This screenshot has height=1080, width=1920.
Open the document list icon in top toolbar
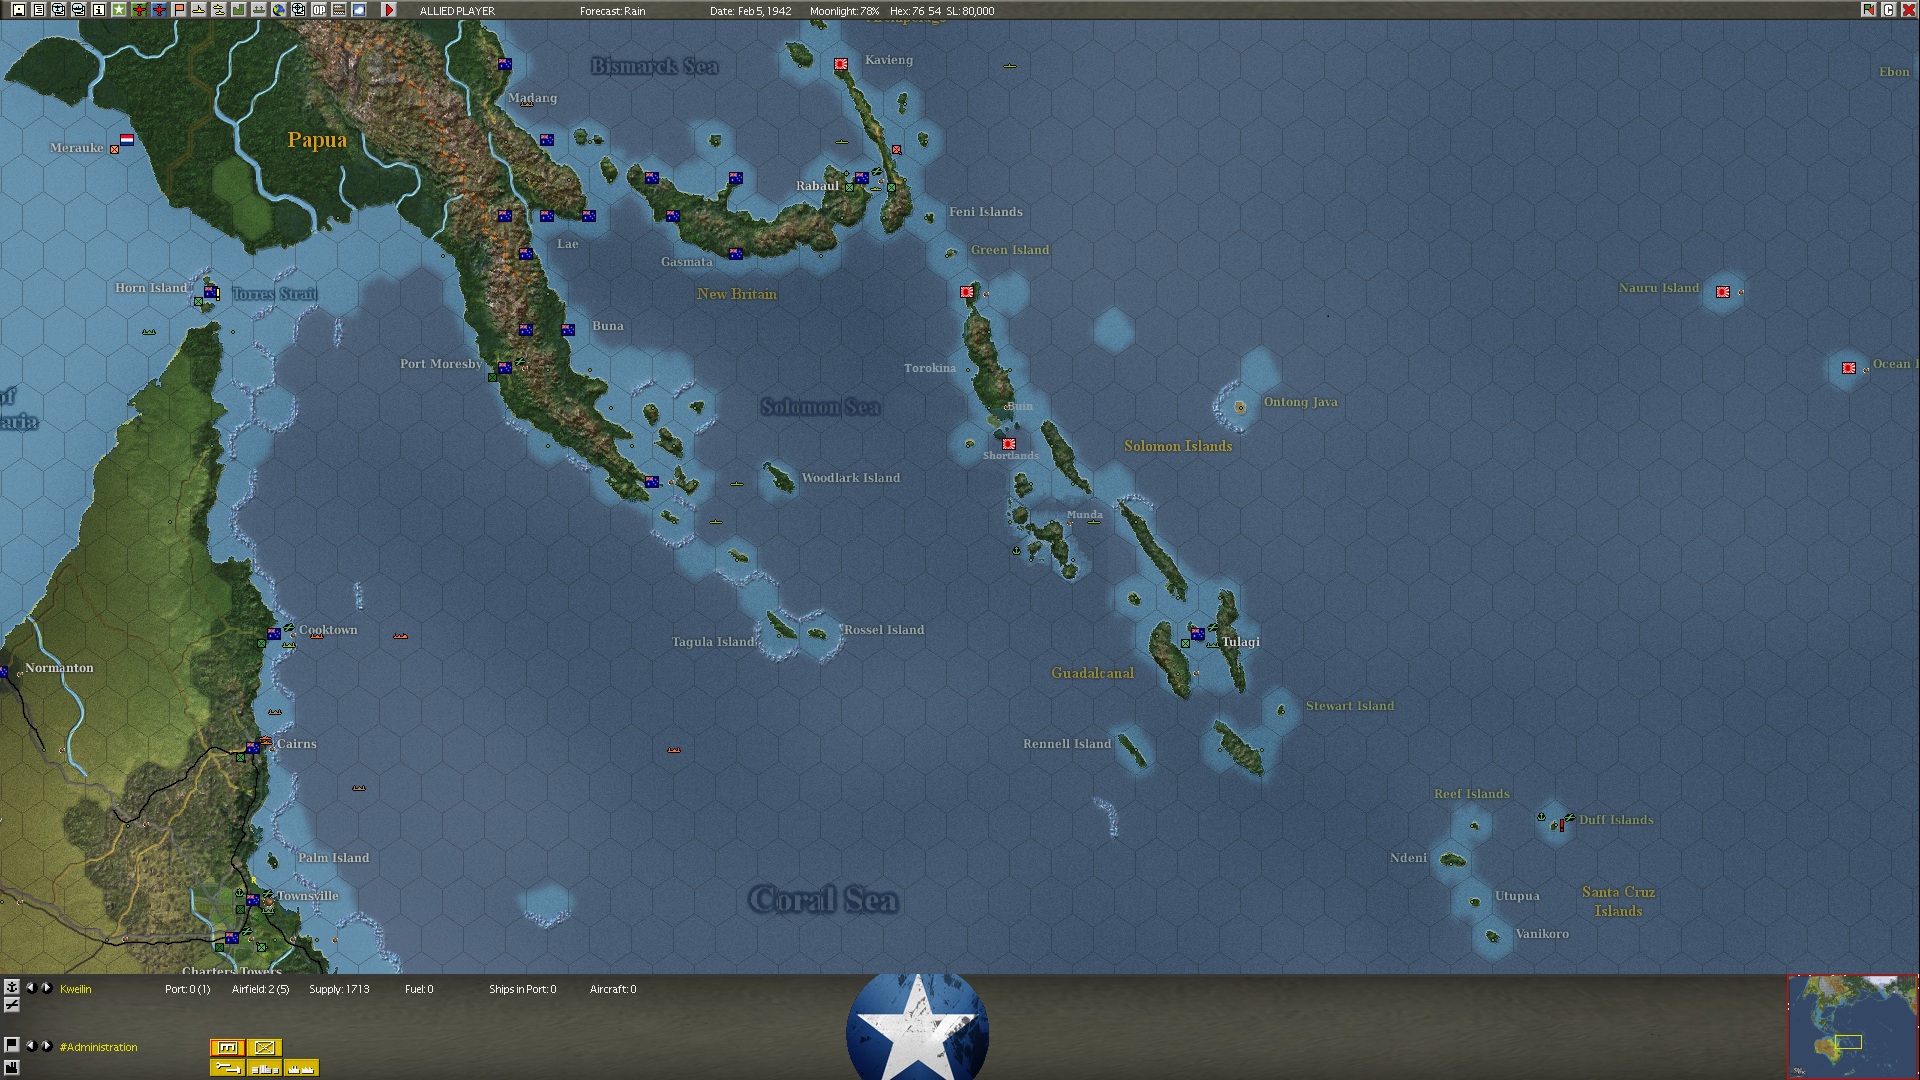[x=39, y=10]
